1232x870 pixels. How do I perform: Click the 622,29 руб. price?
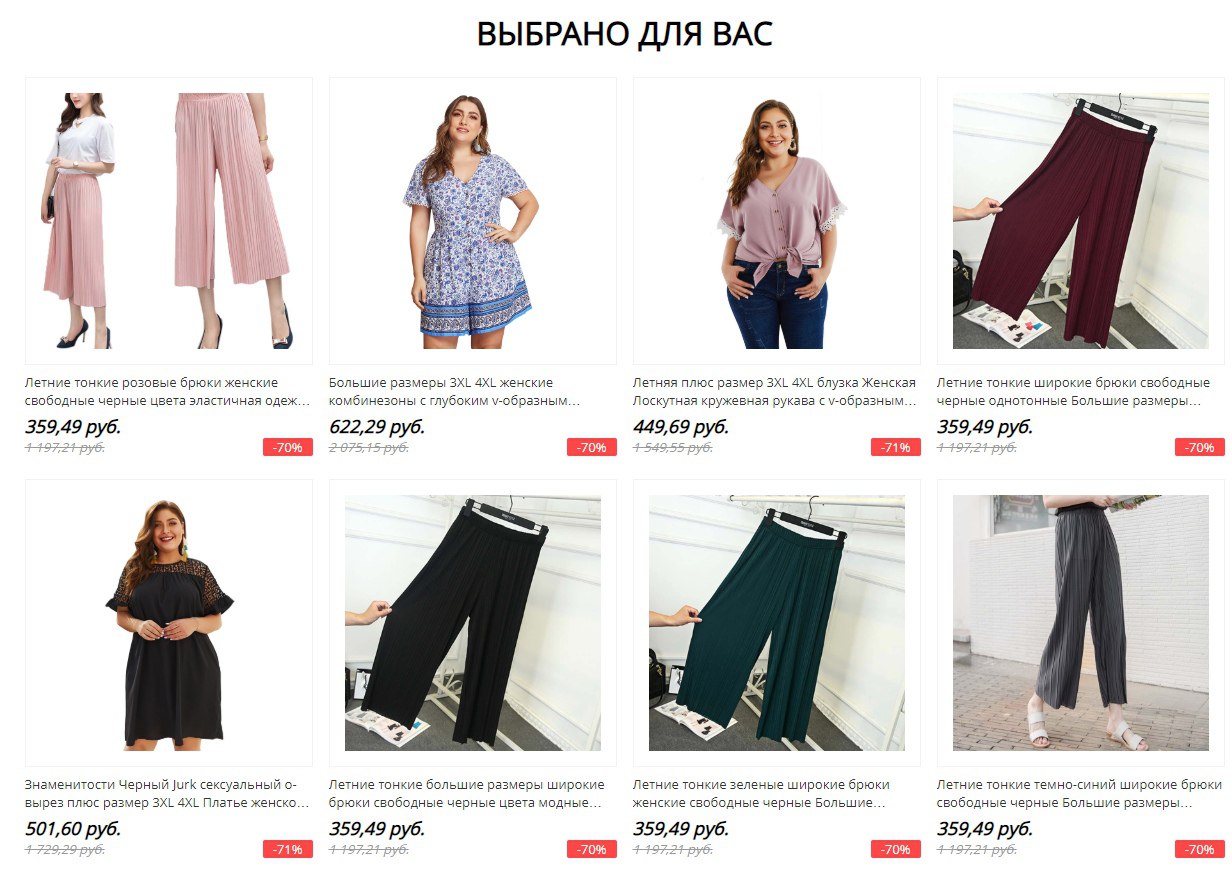point(377,427)
